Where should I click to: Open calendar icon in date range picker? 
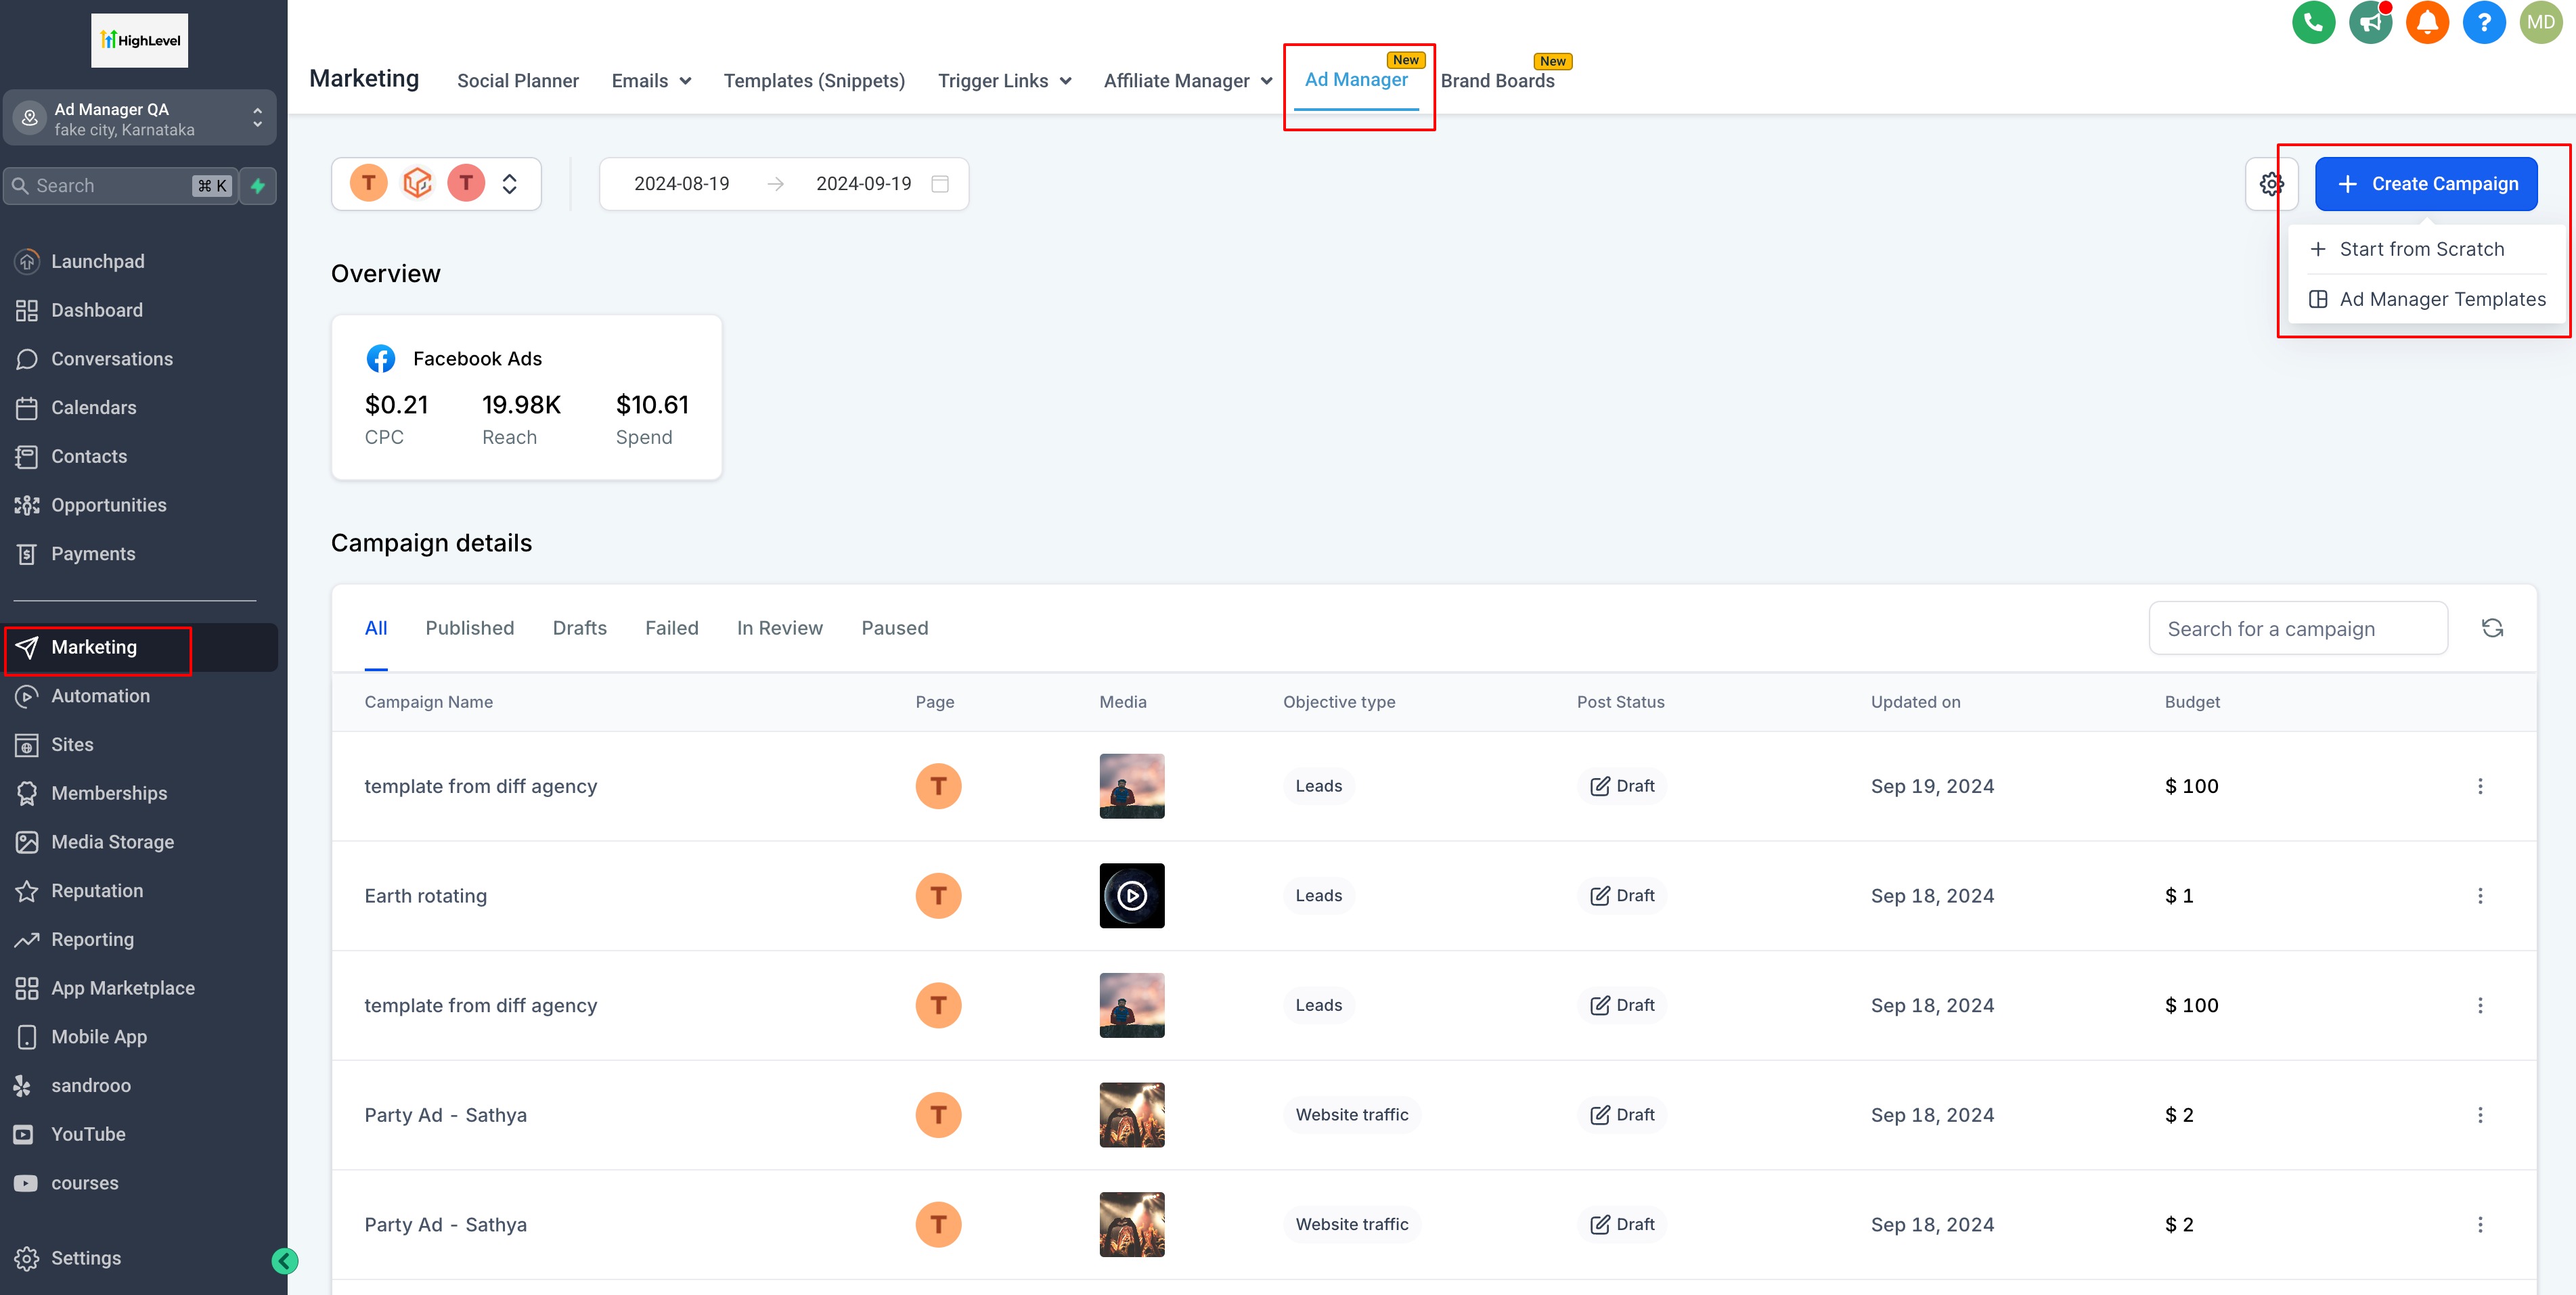(939, 184)
